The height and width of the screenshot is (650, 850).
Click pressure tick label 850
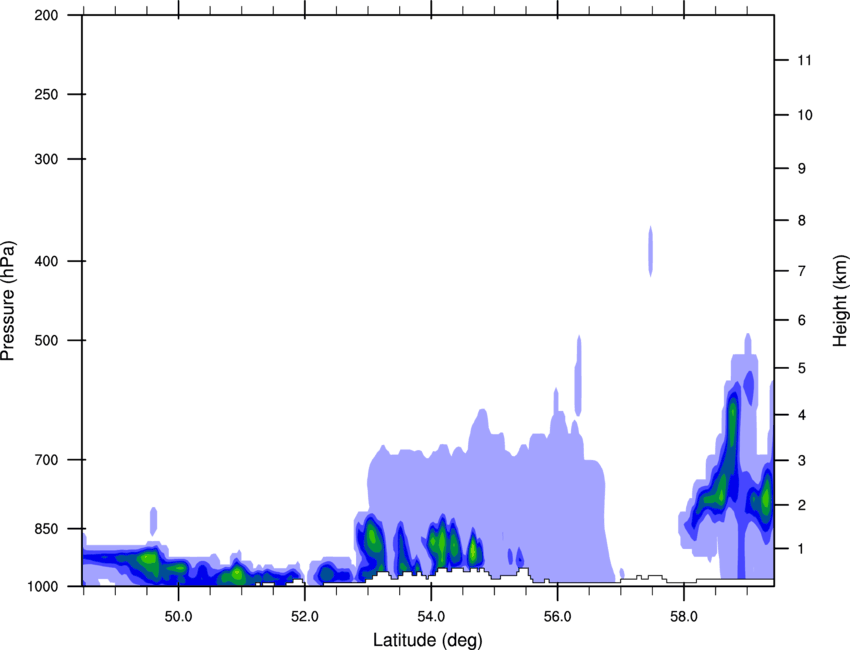point(46,529)
